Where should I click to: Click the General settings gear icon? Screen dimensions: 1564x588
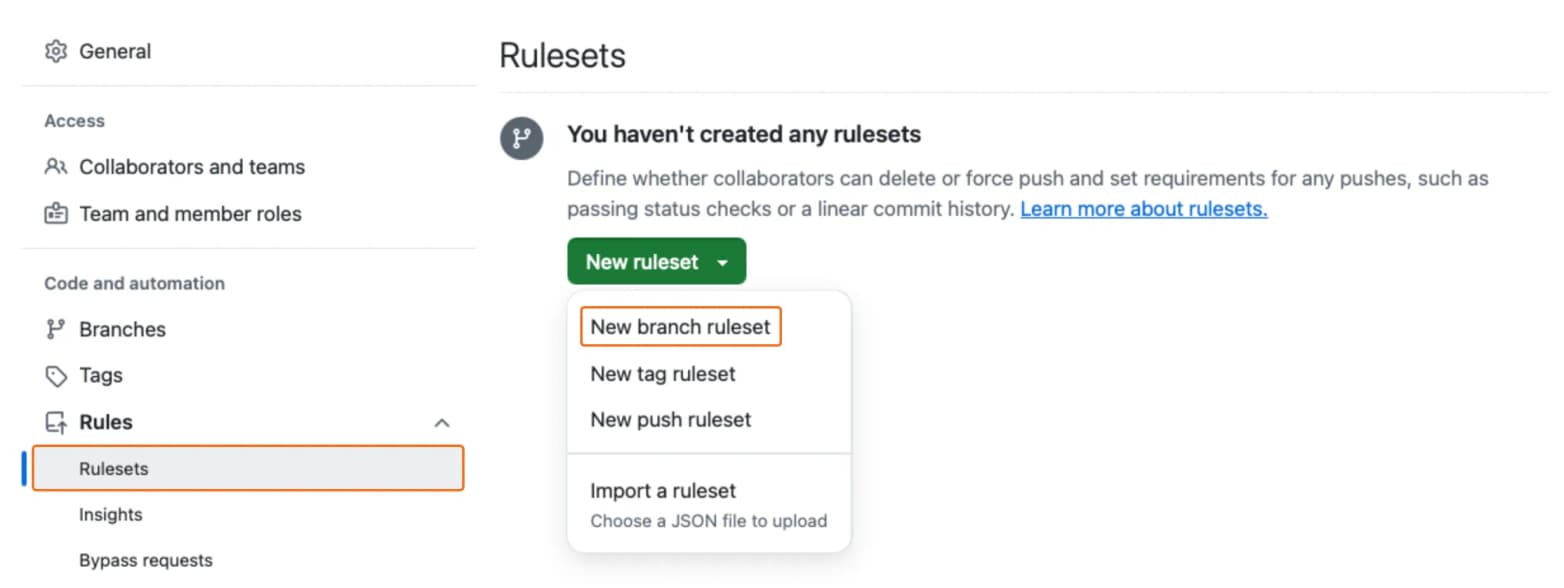pos(56,51)
